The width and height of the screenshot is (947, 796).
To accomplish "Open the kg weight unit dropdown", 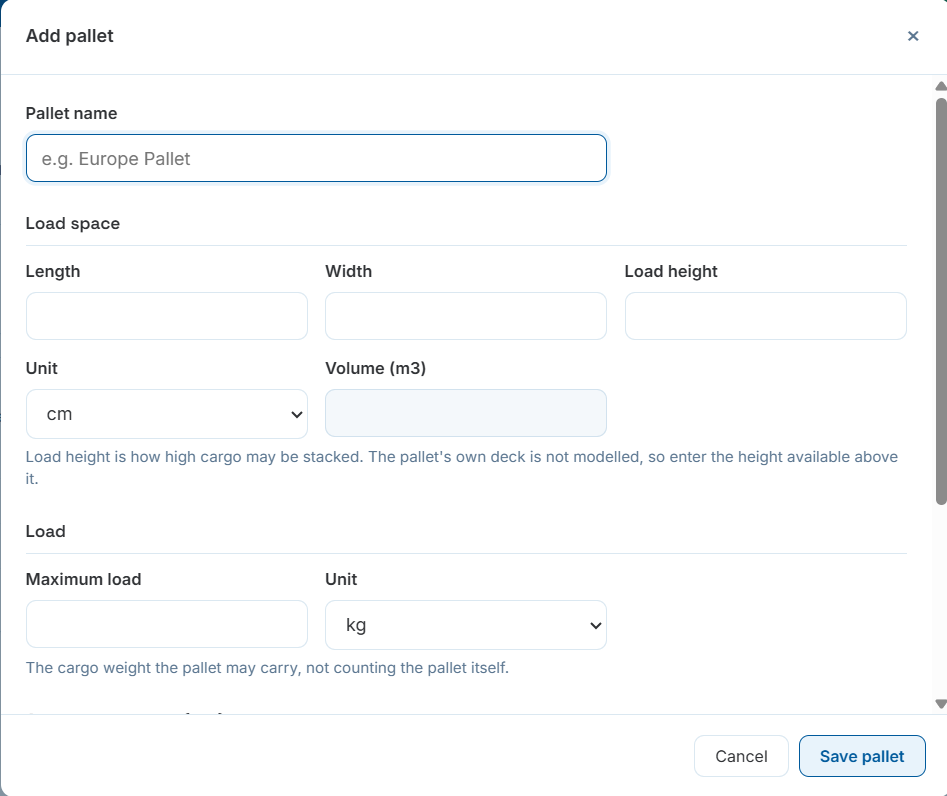I will pyautogui.click(x=466, y=624).
